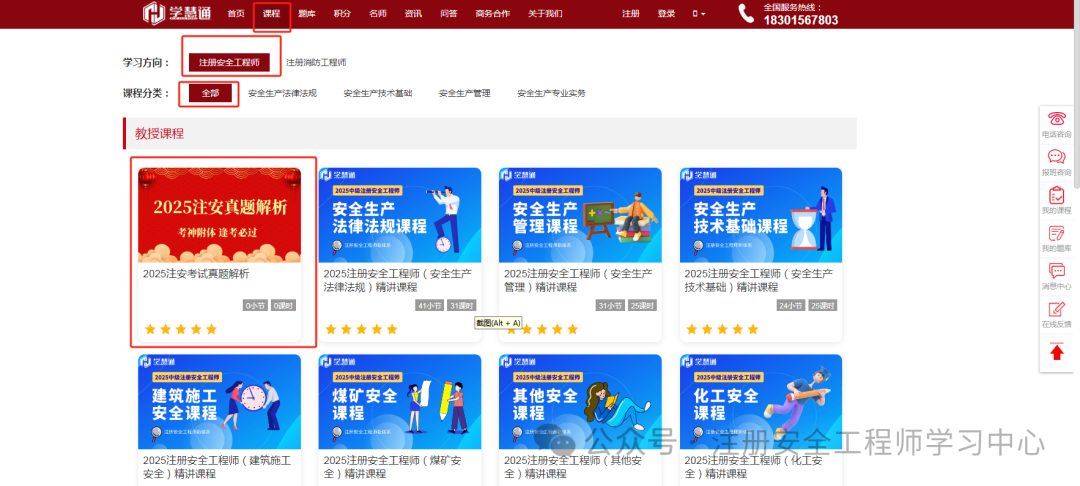Click the 注册 link in the header

click(630, 14)
